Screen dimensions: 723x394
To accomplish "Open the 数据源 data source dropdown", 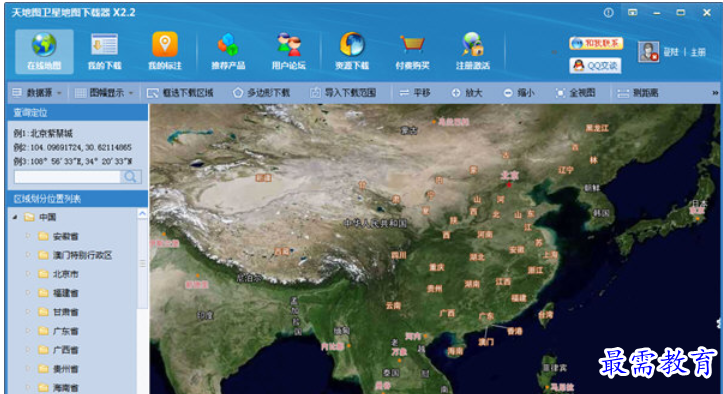I will [x=37, y=93].
